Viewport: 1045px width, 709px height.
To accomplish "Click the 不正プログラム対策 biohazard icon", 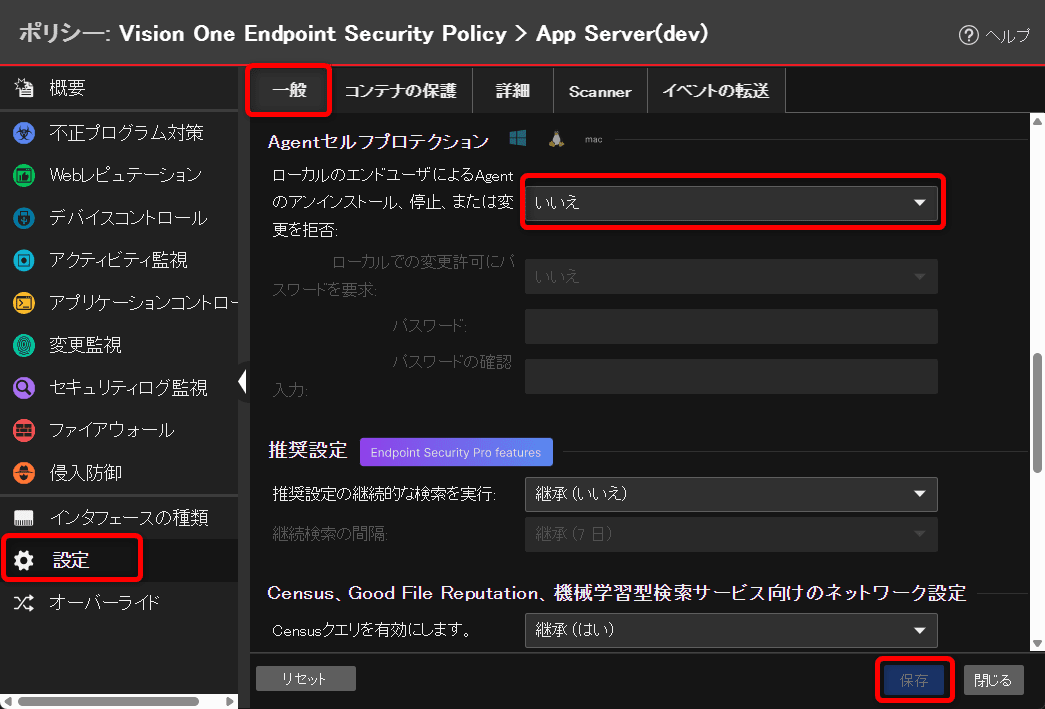I will coord(24,133).
